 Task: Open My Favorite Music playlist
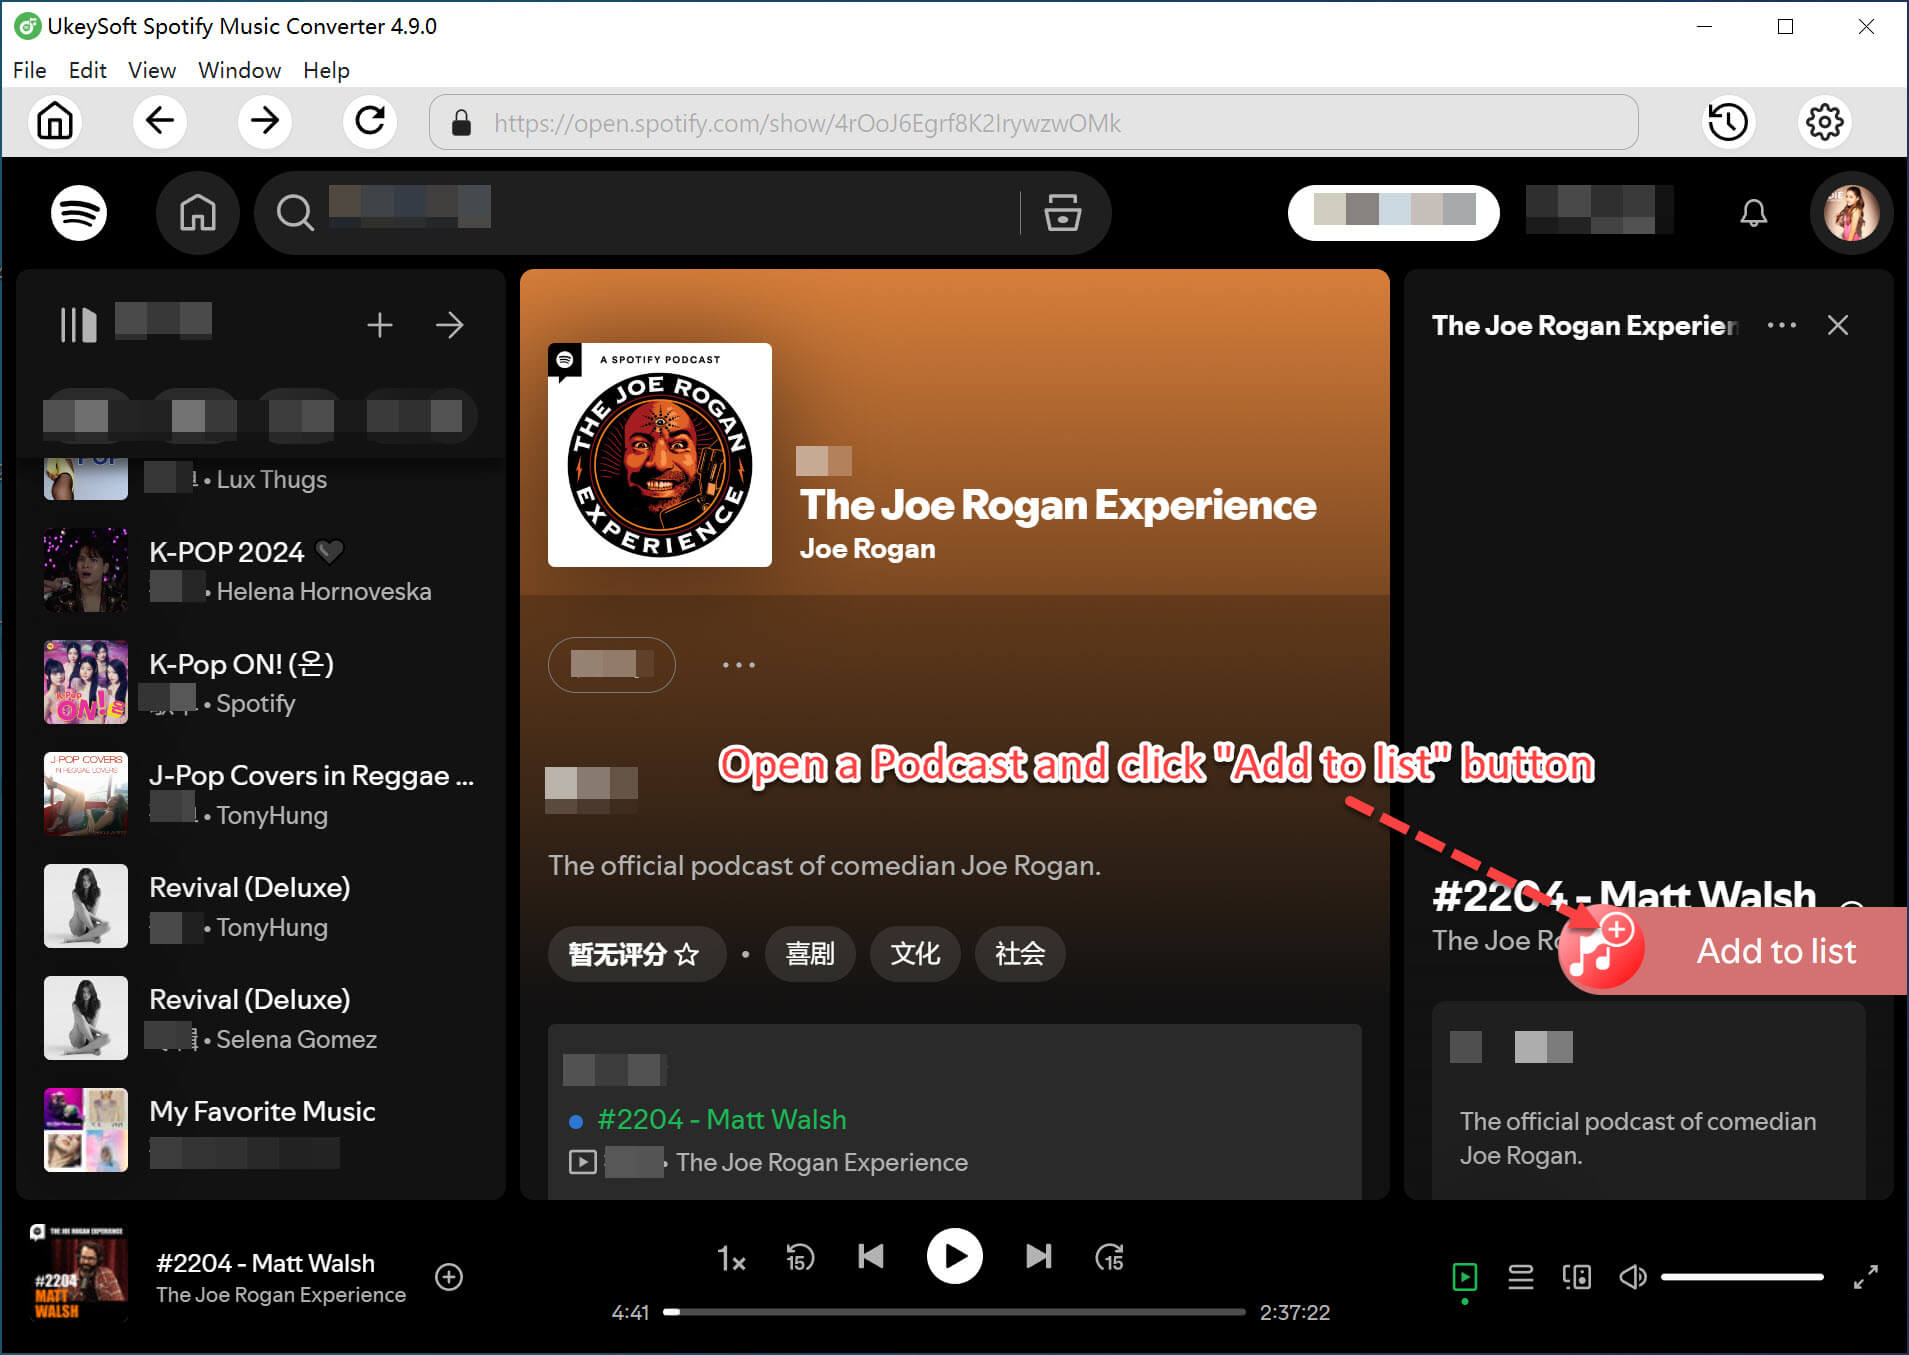pos(261,1130)
